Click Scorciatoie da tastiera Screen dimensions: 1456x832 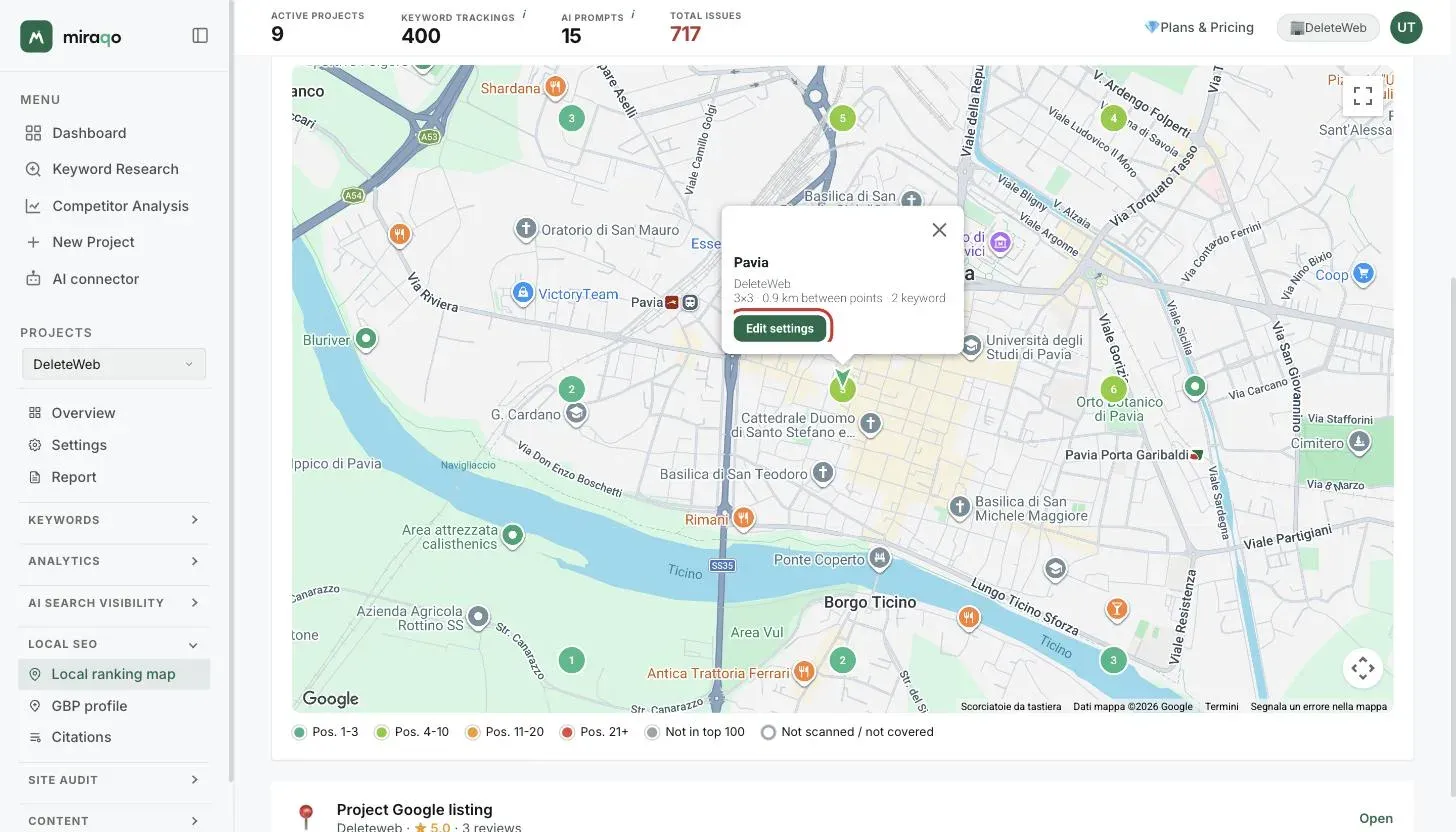coord(1011,706)
